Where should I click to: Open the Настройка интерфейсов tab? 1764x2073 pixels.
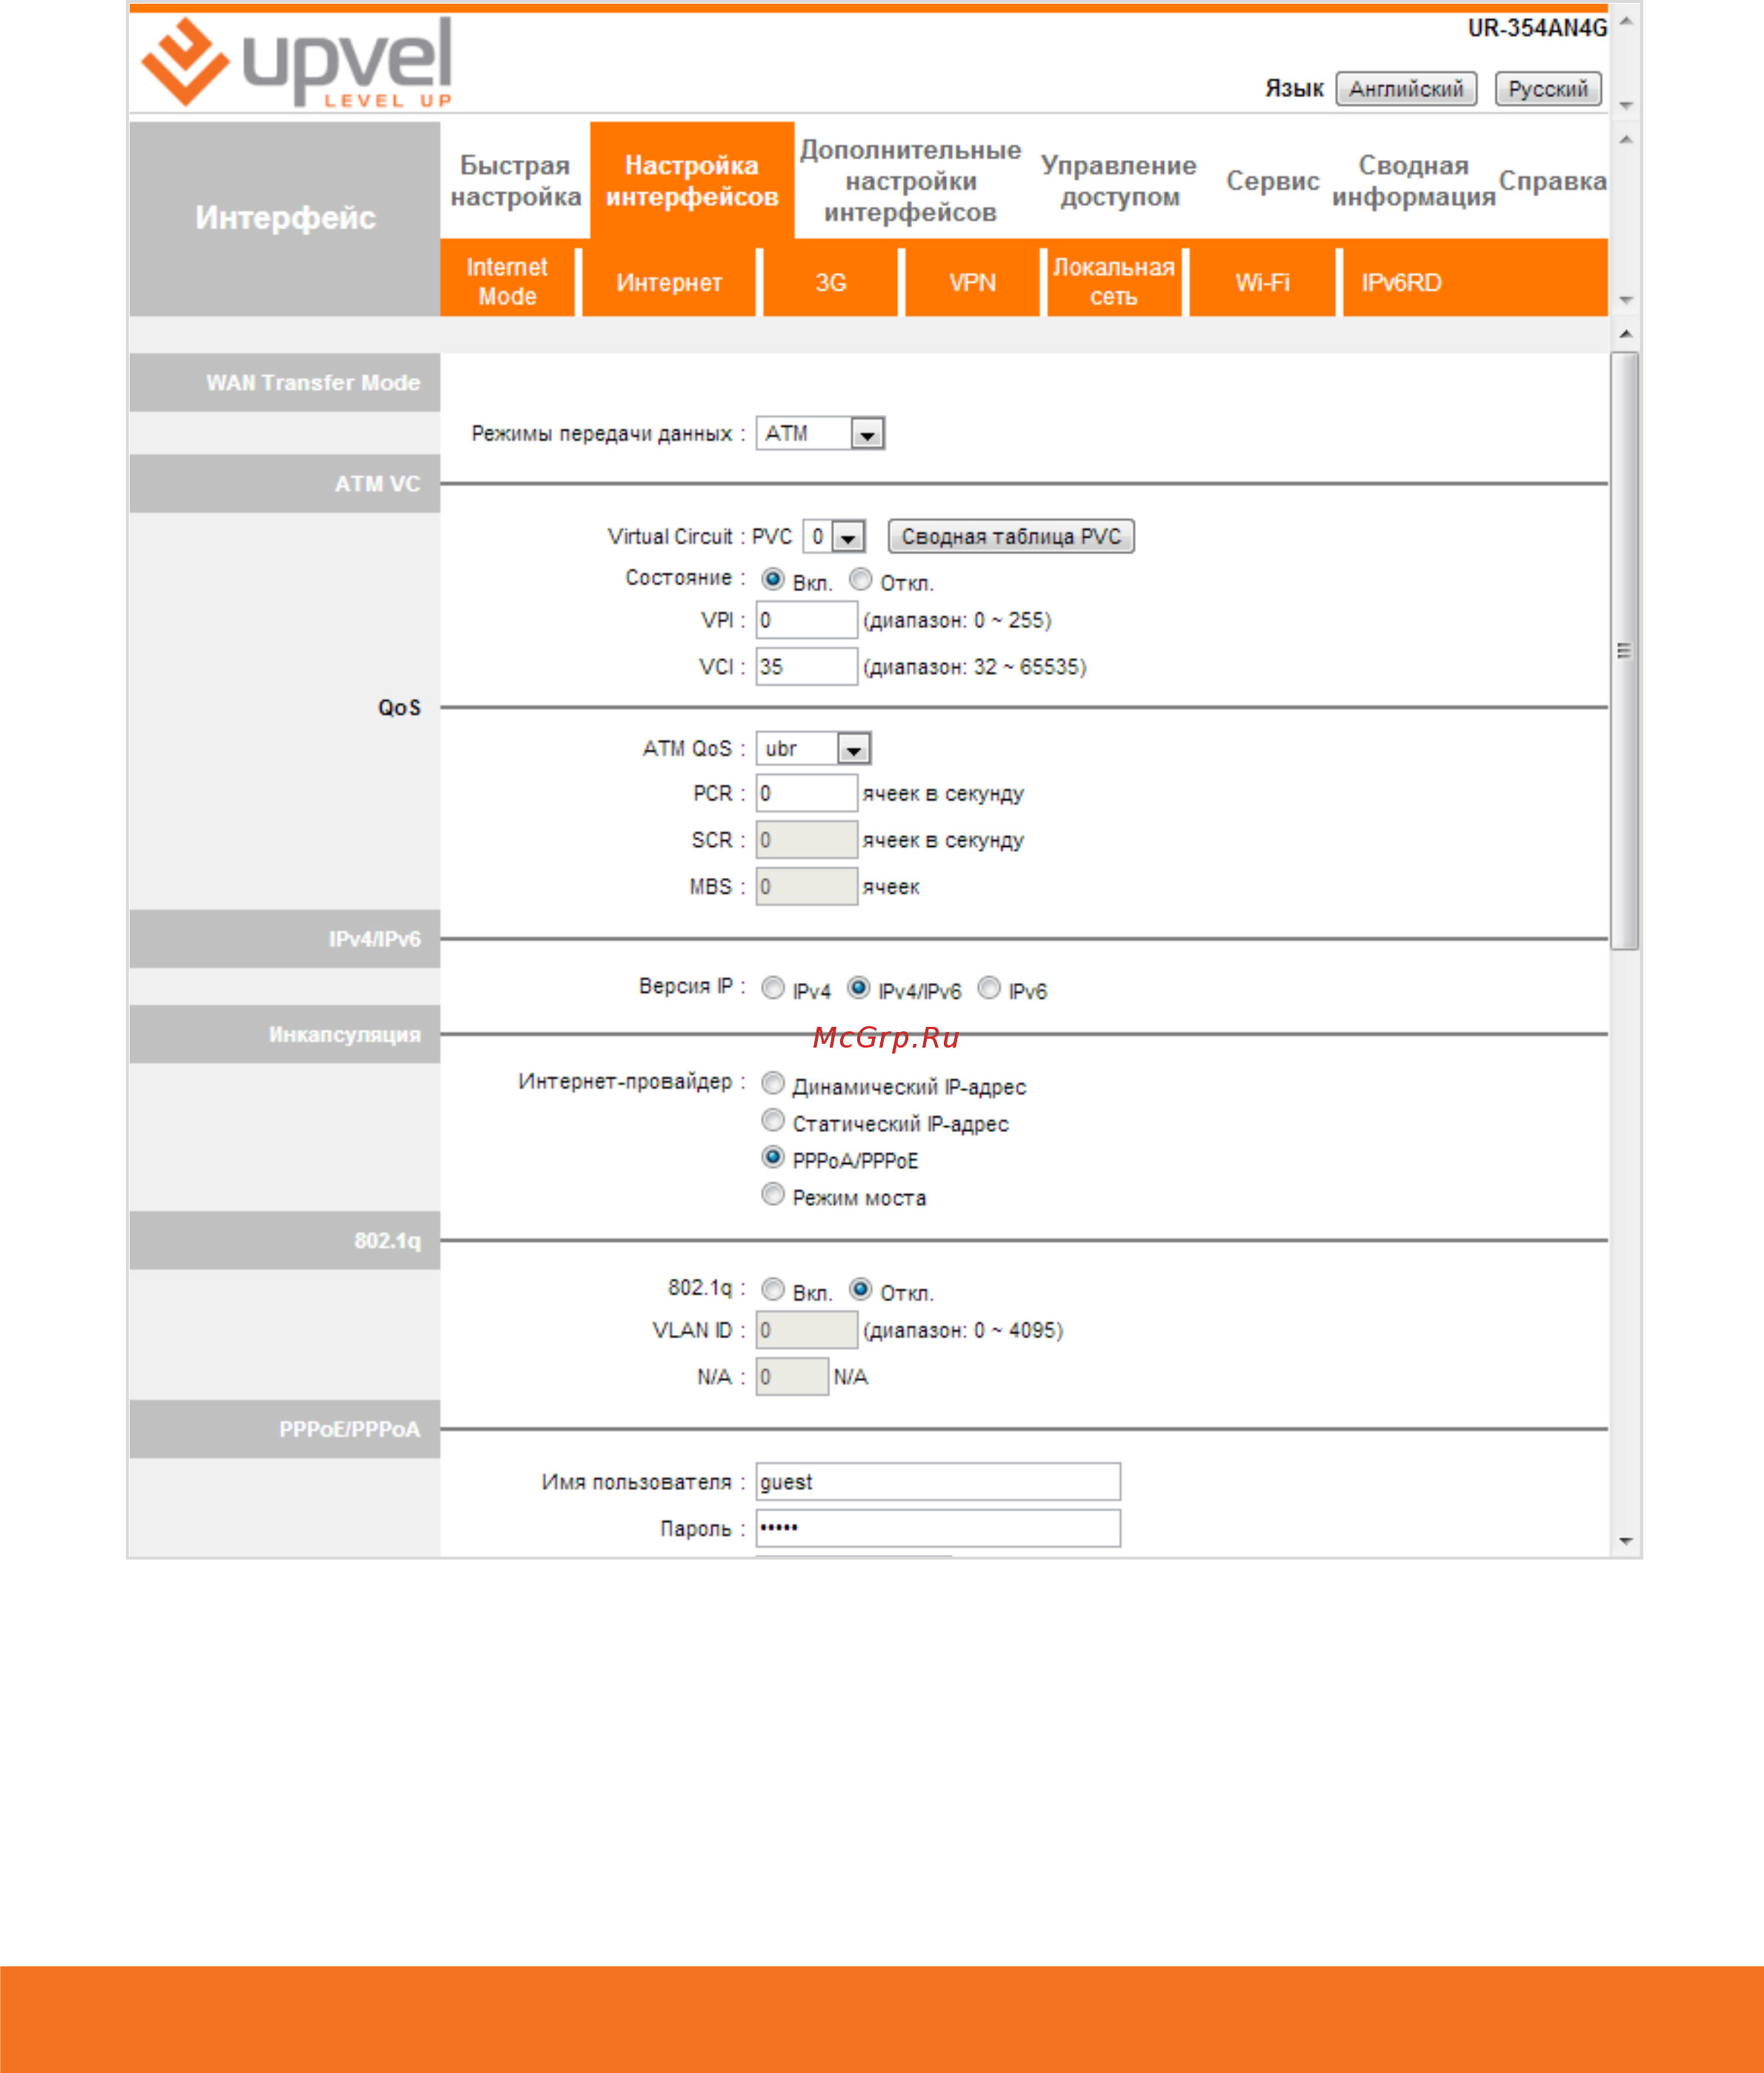pos(692,181)
